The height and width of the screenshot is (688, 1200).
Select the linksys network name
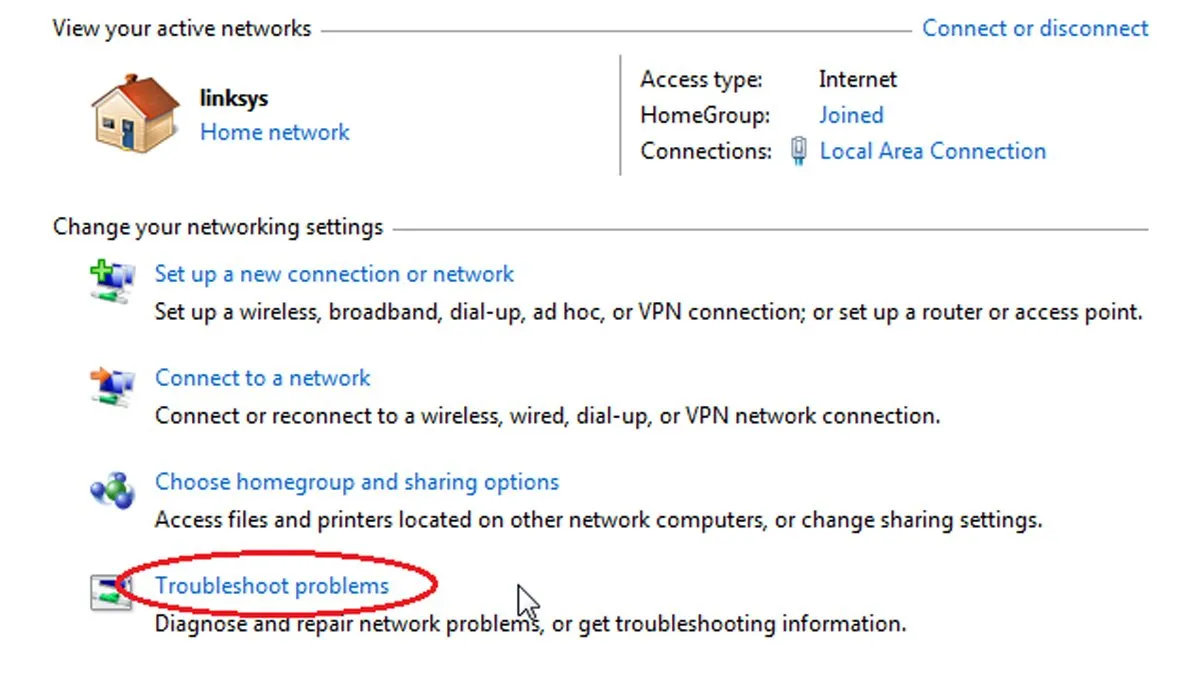tap(234, 99)
